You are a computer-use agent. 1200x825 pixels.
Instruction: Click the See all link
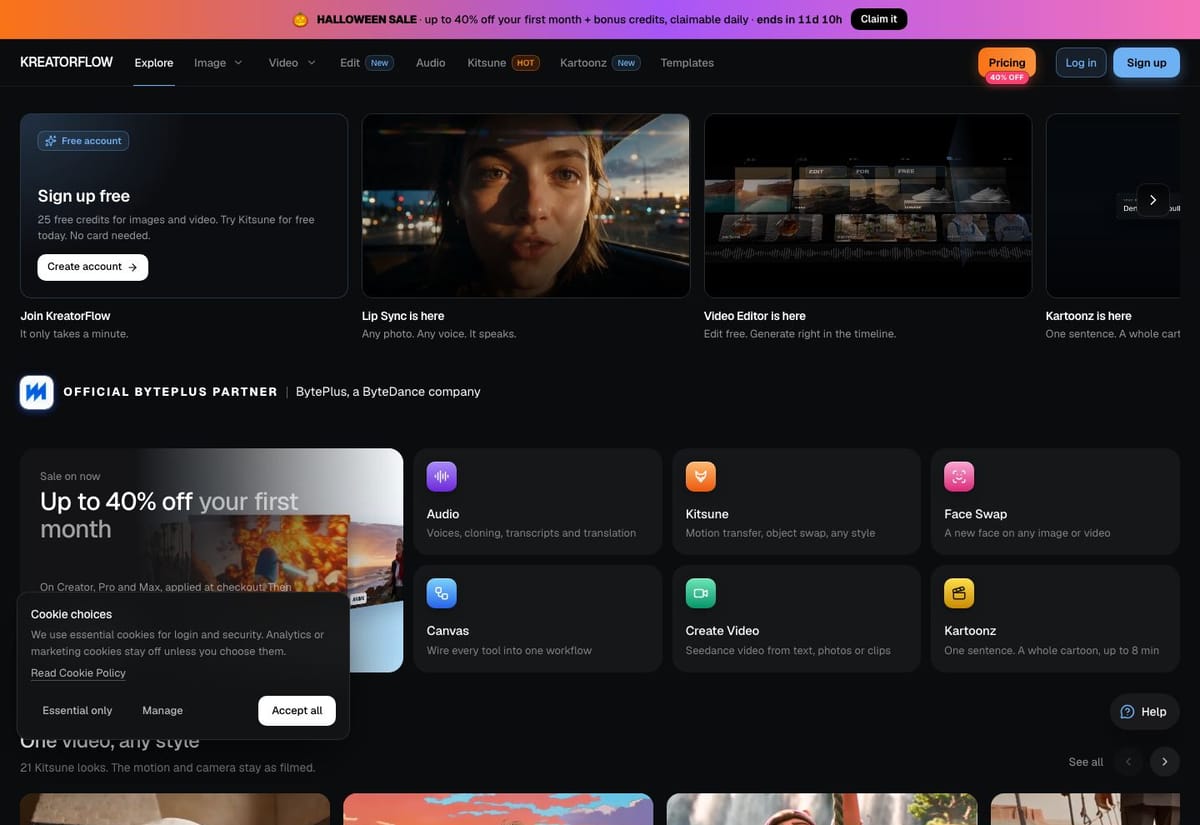pos(1086,762)
